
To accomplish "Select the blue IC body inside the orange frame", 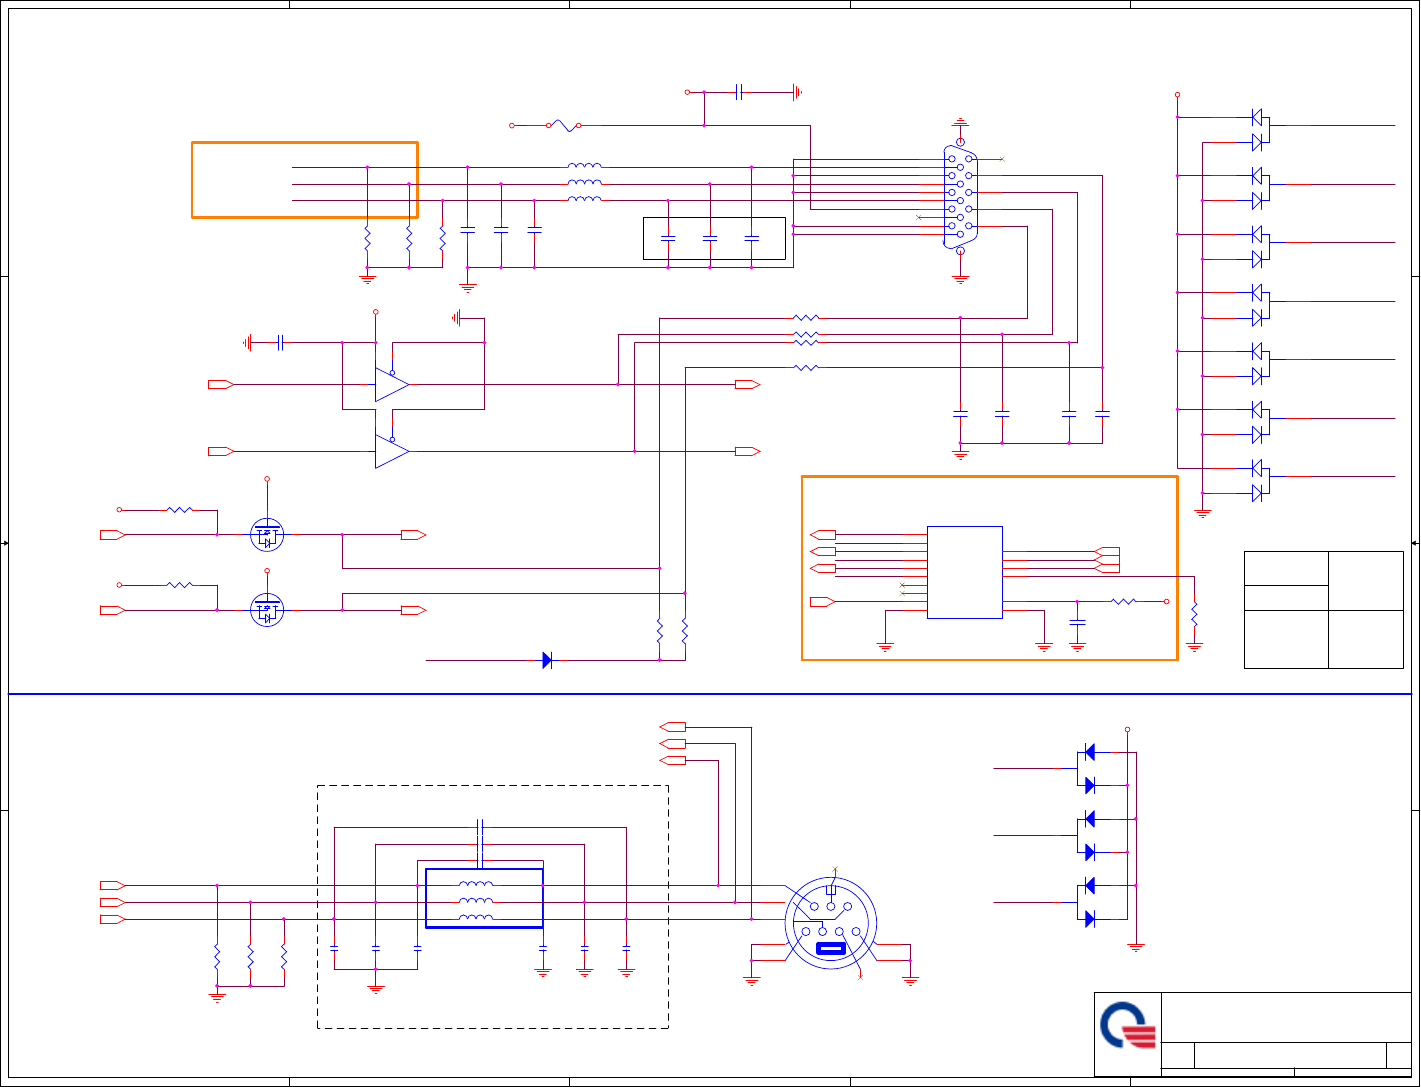I will click(965, 572).
